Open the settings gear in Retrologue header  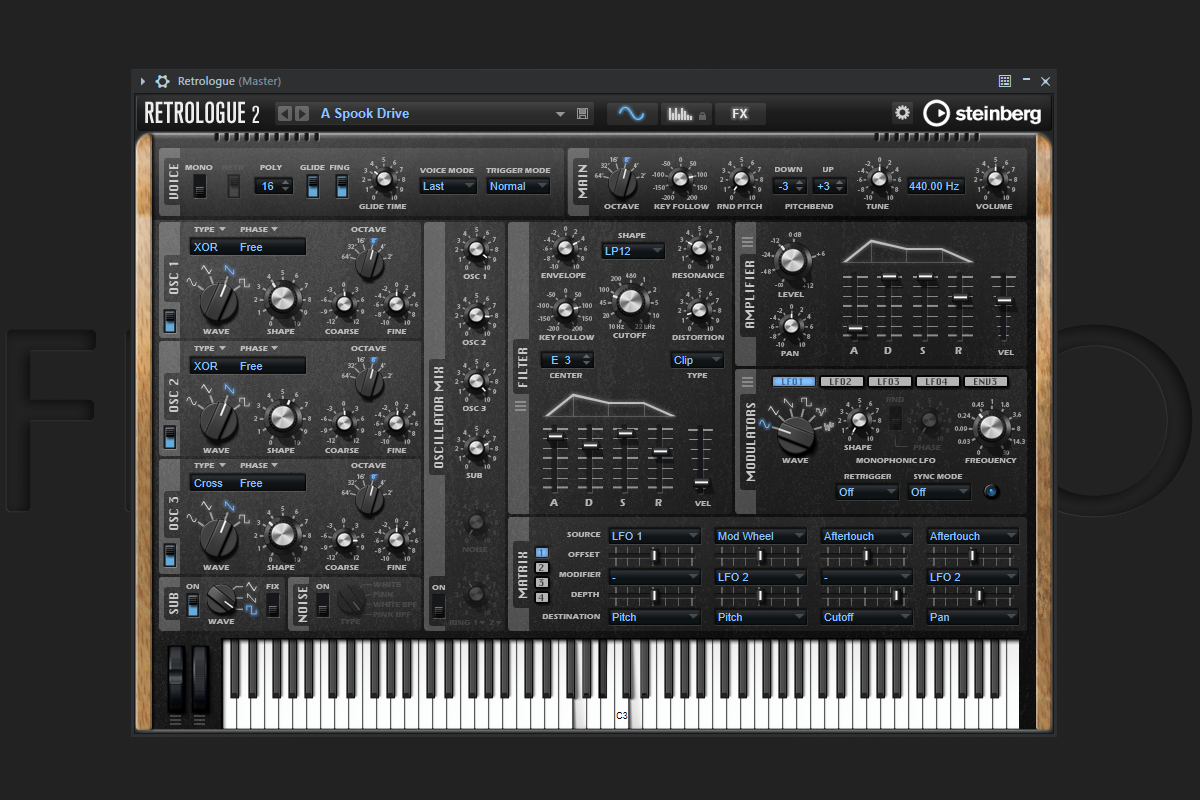point(902,113)
